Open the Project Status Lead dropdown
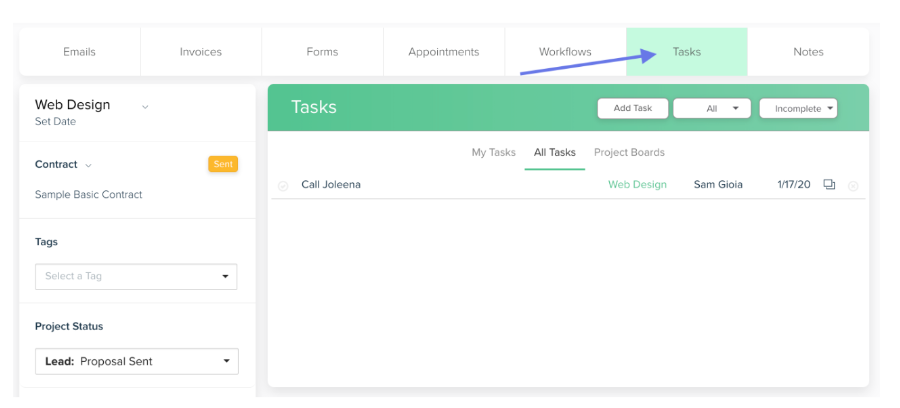Screen dimensions: 900x408 click(137, 362)
